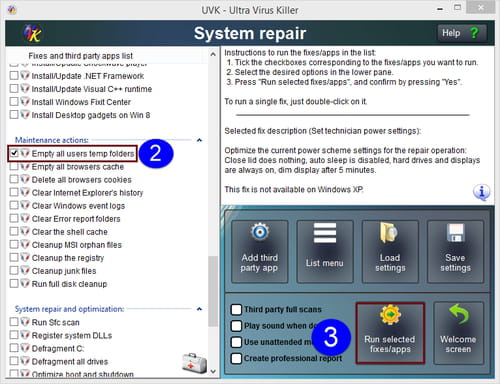Click the first aid kit icon
Screen dimensions: 500x384
(x=194, y=363)
